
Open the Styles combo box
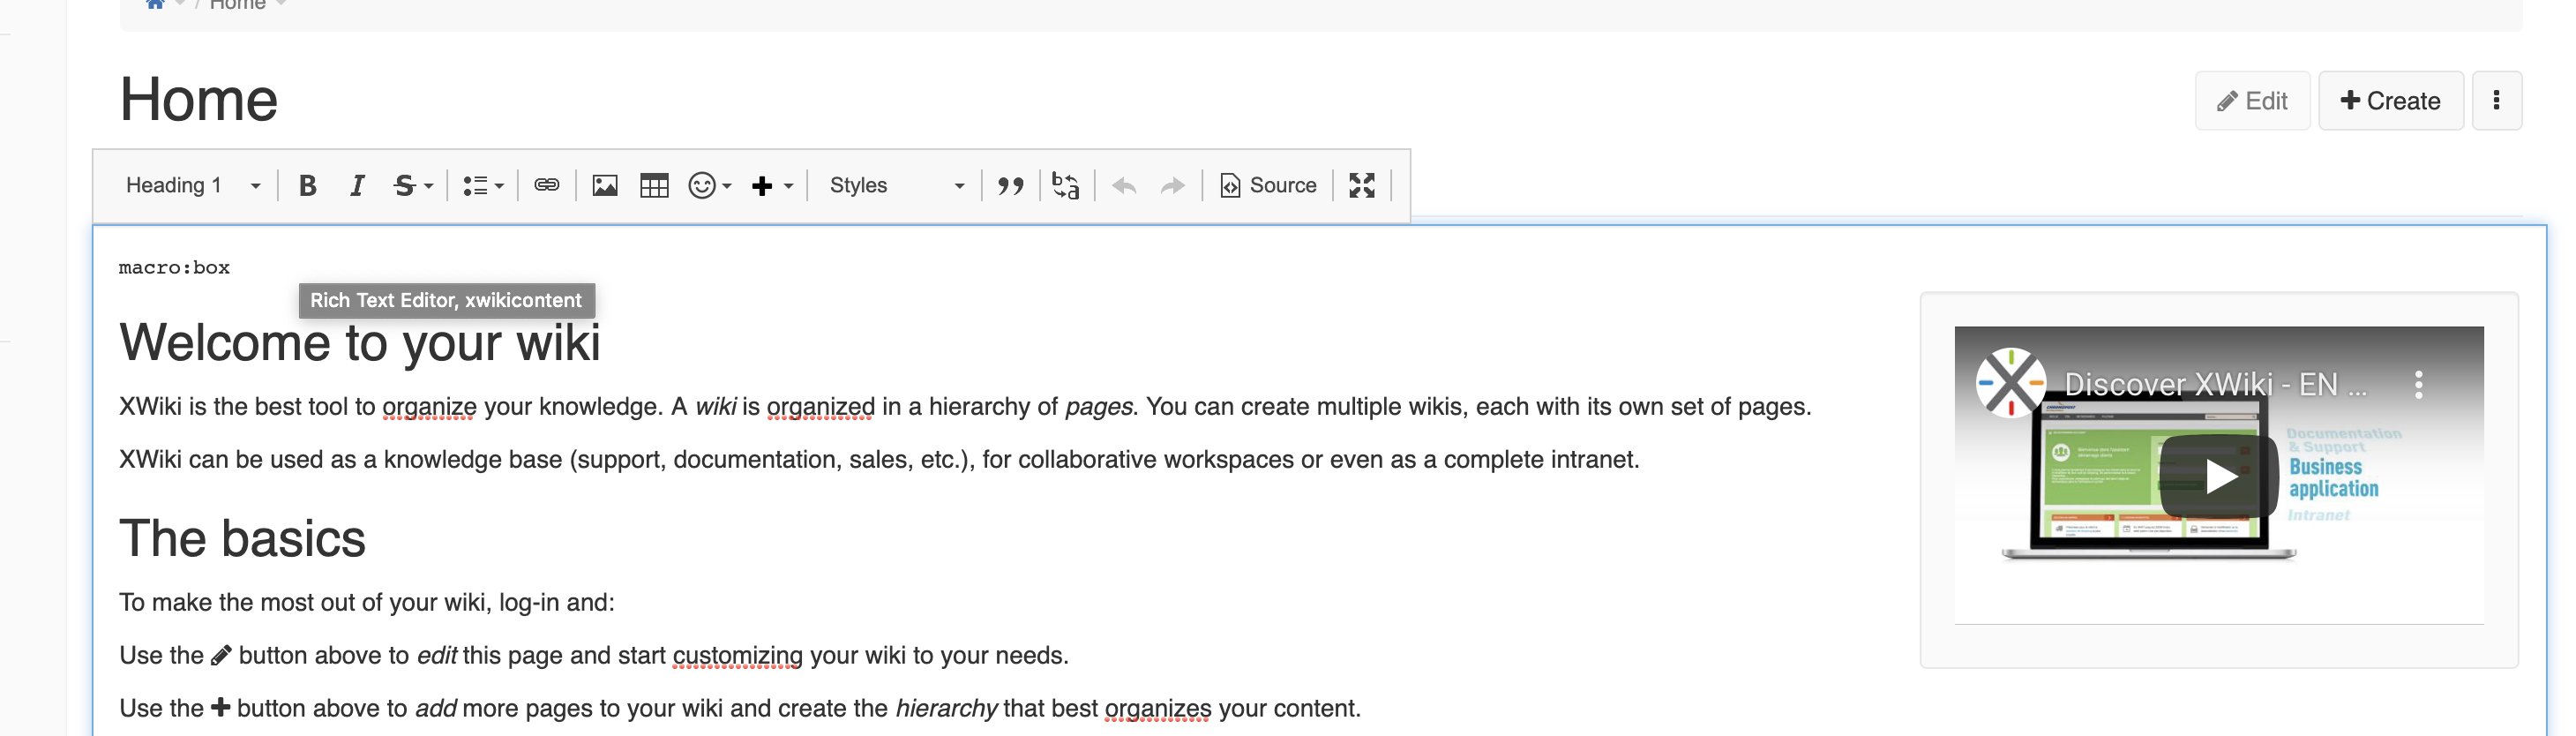tap(896, 185)
